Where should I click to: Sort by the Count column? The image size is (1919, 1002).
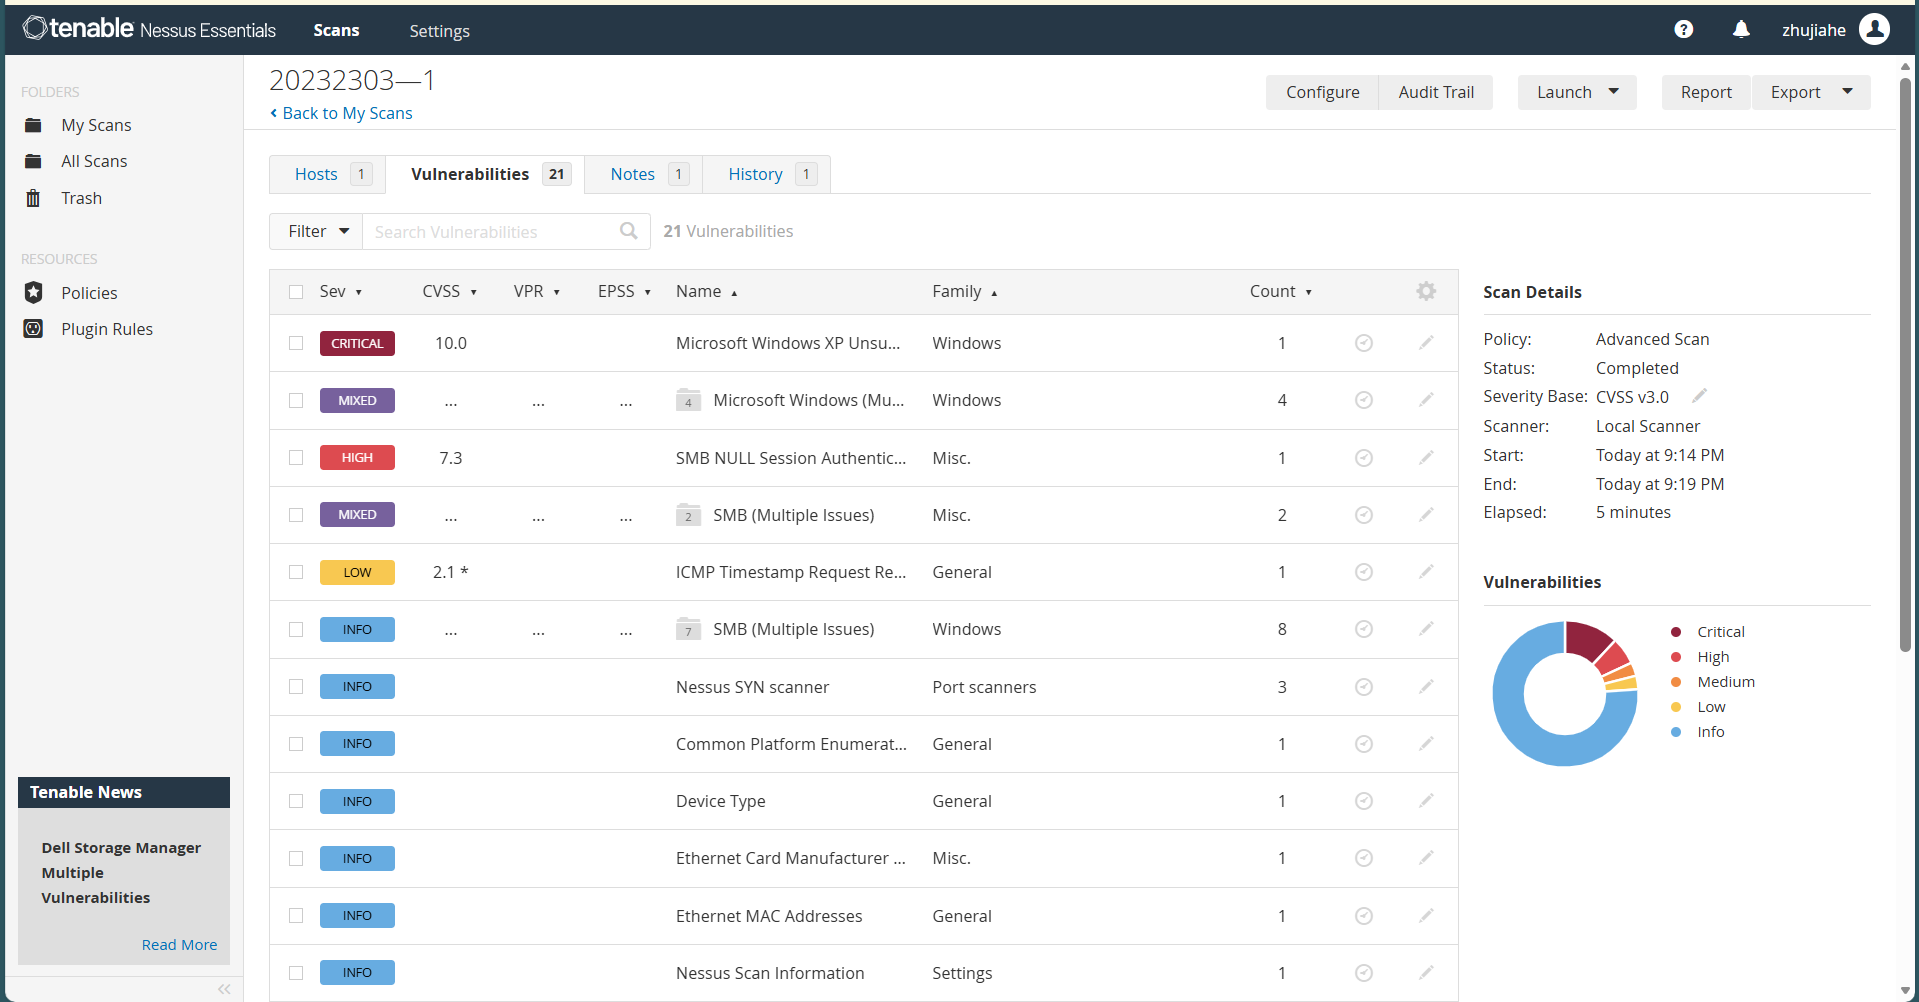1280,291
